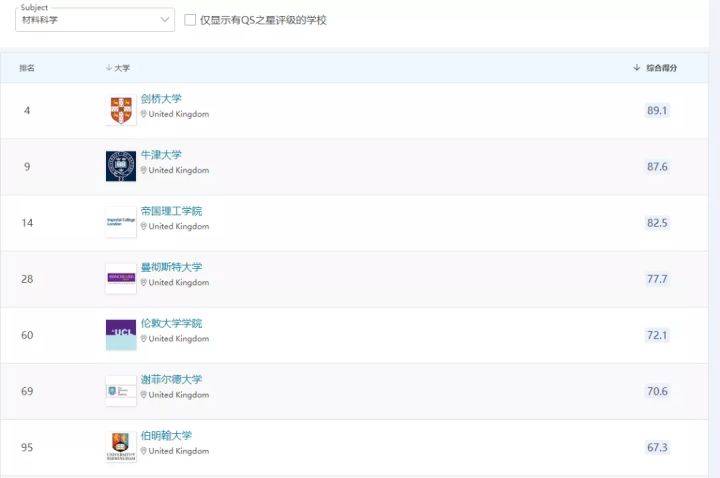The width and height of the screenshot is (720, 478).
Task: Click the University of Manchester purple logo
Action: [121, 278]
